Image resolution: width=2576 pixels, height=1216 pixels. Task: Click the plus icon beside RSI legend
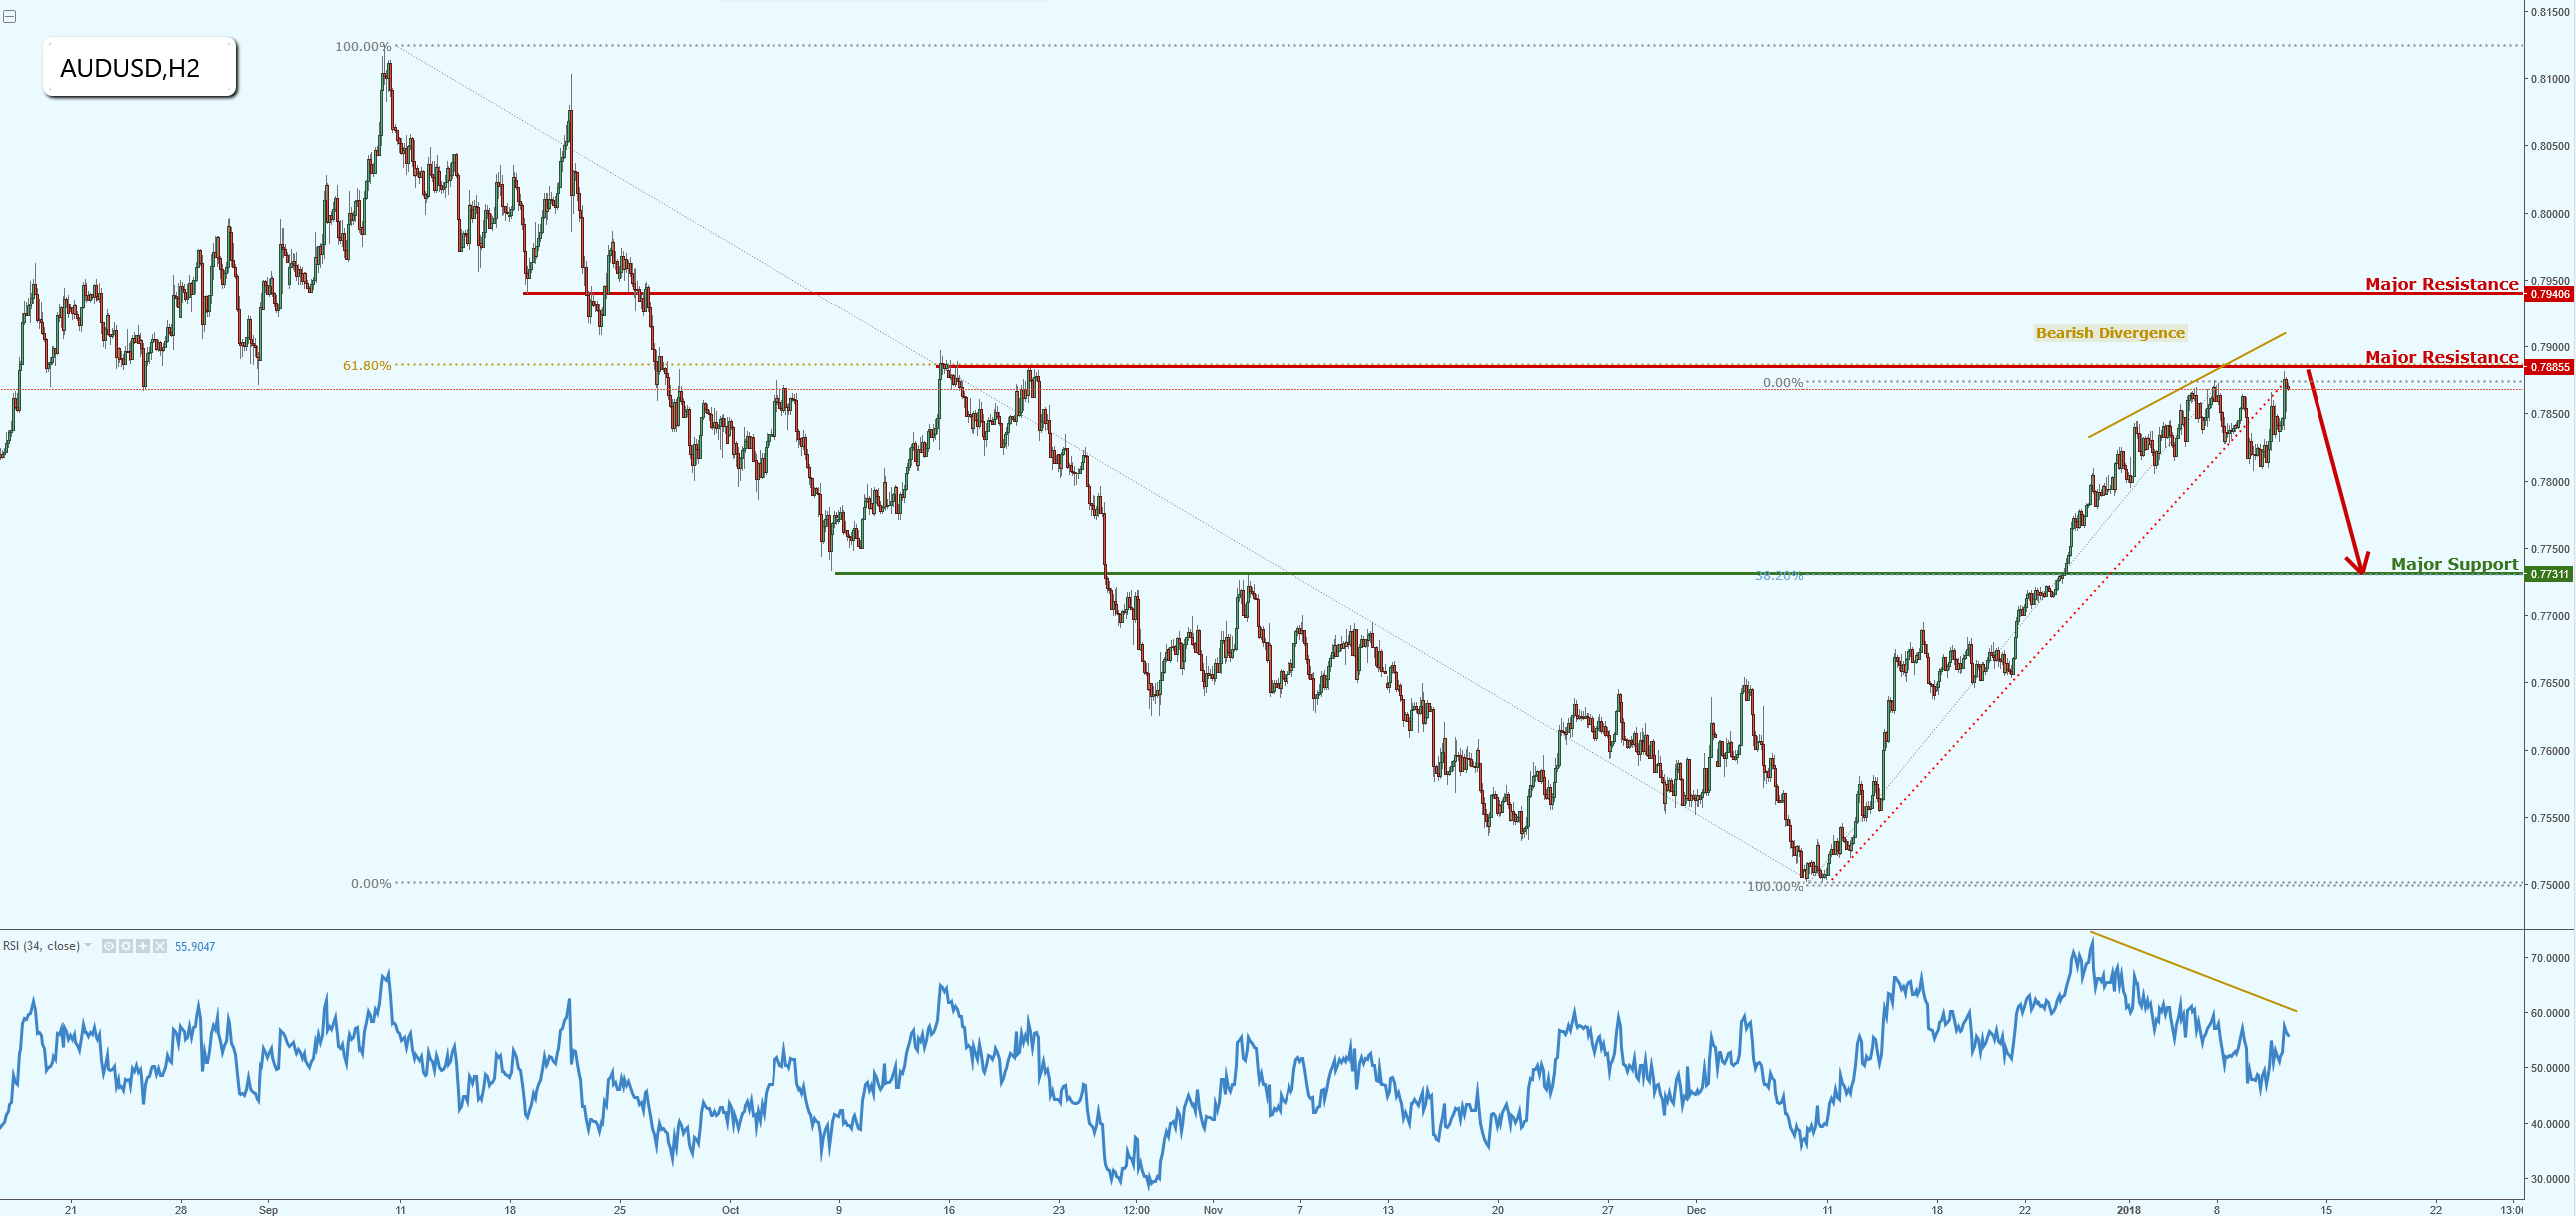pyautogui.click(x=143, y=947)
